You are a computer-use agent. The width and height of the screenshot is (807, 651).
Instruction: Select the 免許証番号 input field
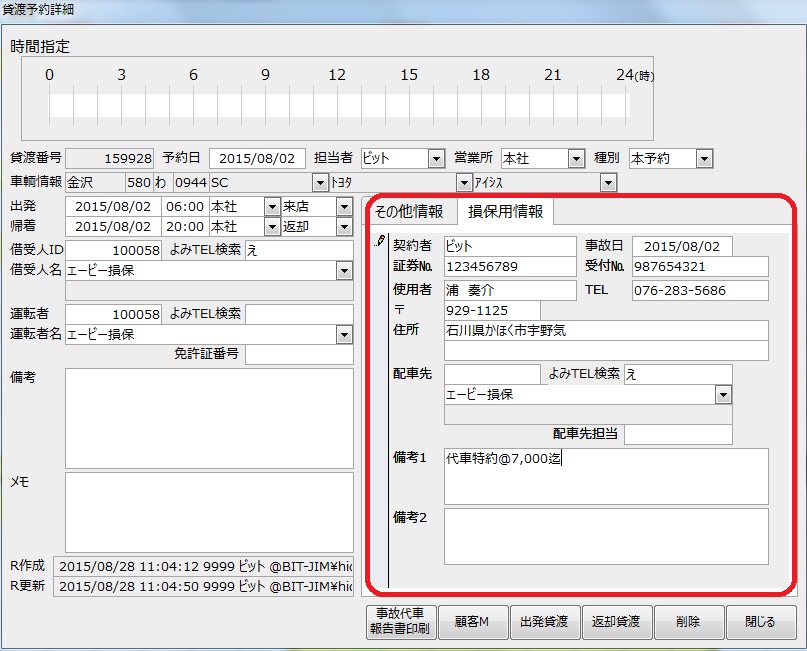(x=298, y=355)
